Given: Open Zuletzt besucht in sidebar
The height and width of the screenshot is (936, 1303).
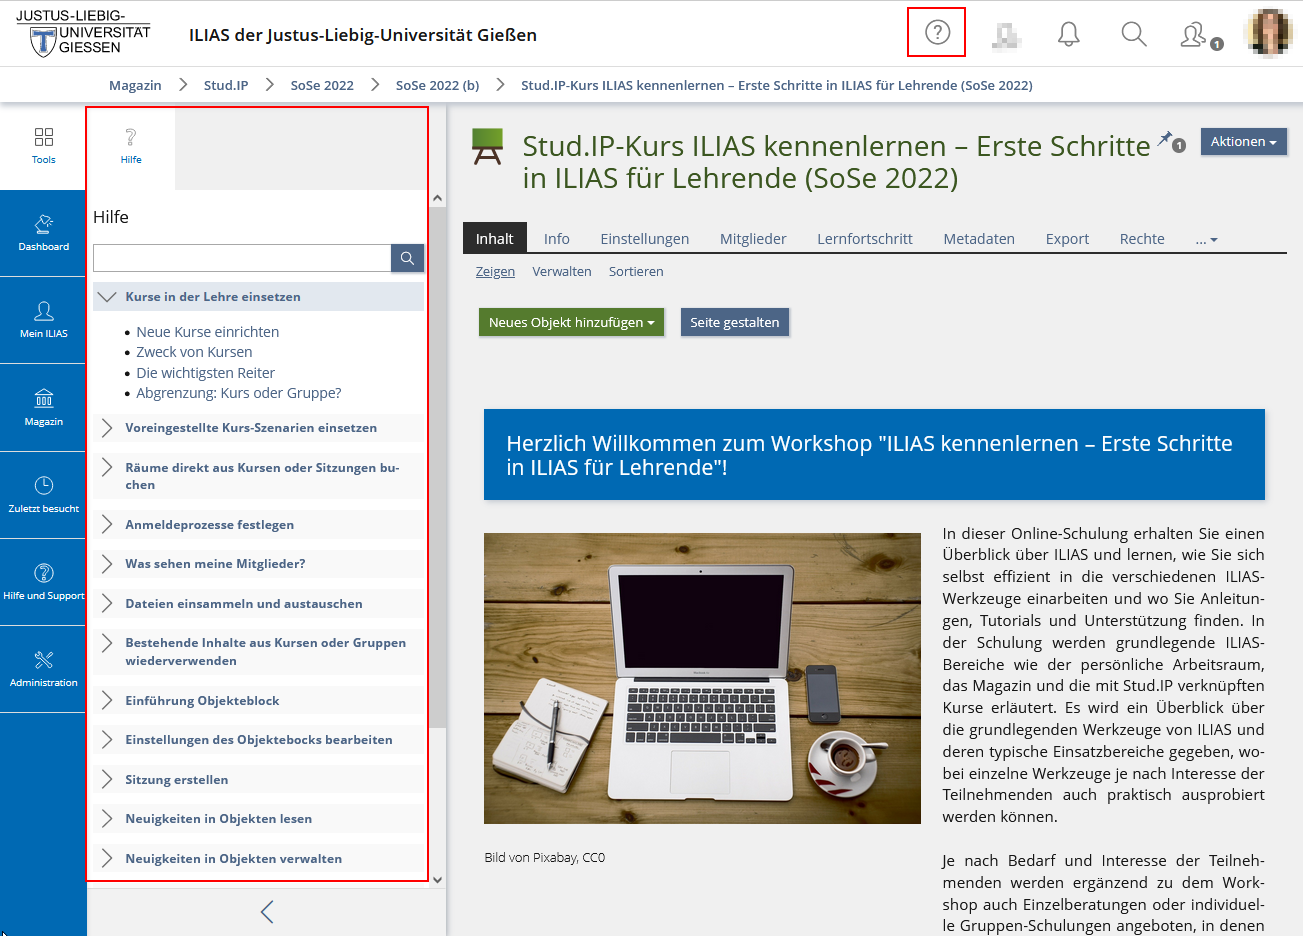Looking at the screenshot, I should click(43, 495).
